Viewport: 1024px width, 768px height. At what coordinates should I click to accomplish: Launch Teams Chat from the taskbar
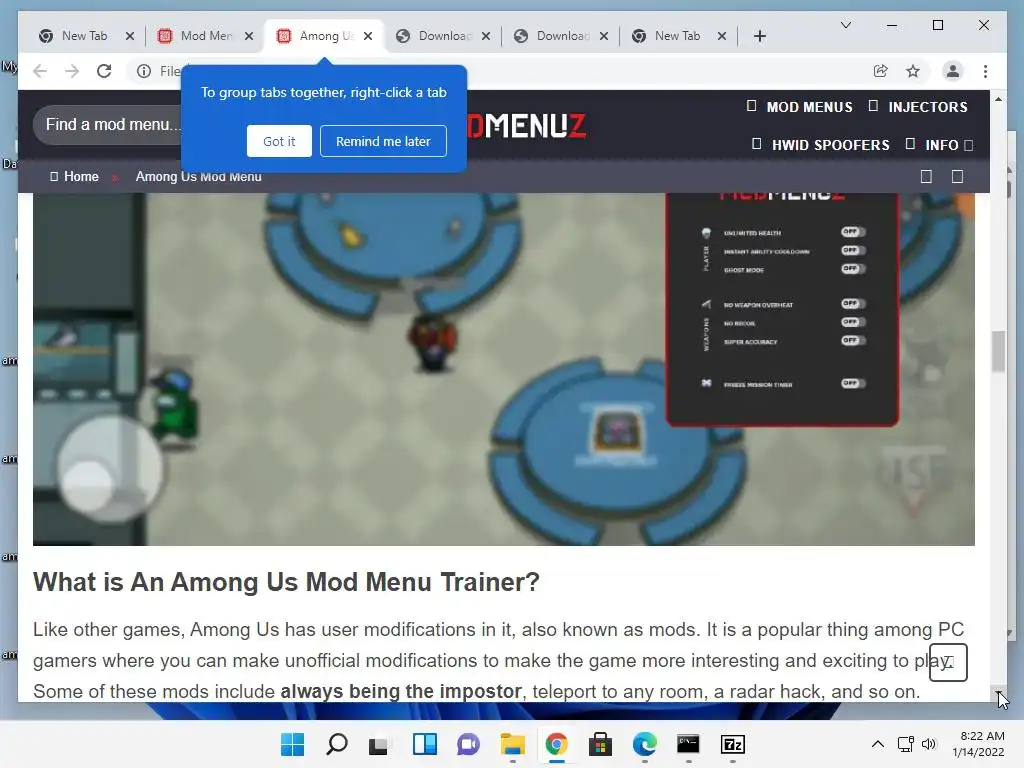468,744
